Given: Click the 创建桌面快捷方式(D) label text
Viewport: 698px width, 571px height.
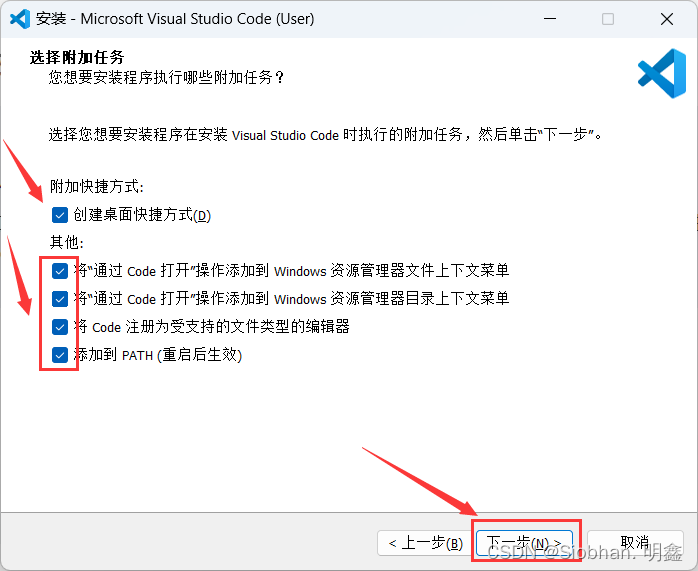Looking at the screenshot, I should [142, 215].
